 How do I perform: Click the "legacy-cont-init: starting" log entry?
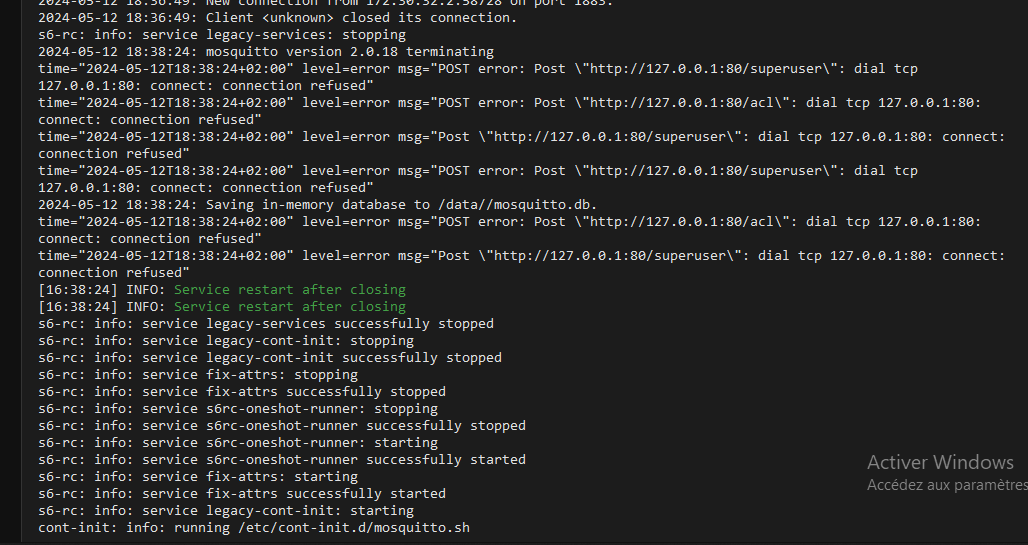pyautogui.click(x=226, y=510)
